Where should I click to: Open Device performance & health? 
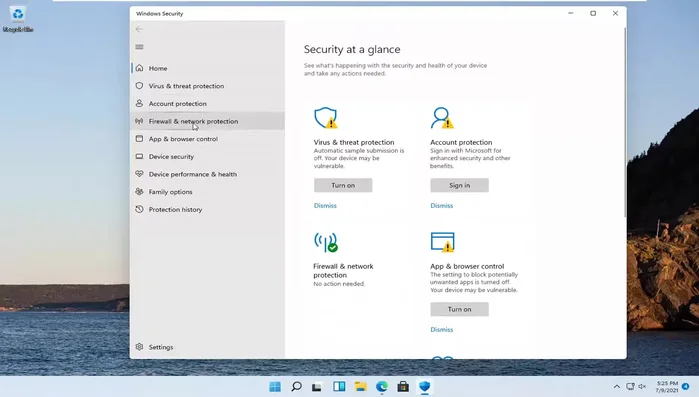click(208, 174)
